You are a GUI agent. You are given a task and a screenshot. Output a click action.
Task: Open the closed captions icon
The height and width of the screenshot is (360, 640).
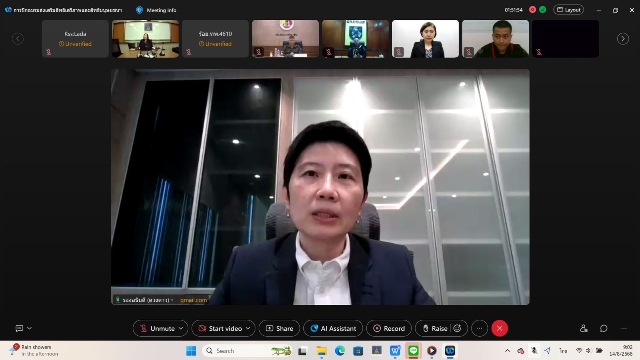19,328
